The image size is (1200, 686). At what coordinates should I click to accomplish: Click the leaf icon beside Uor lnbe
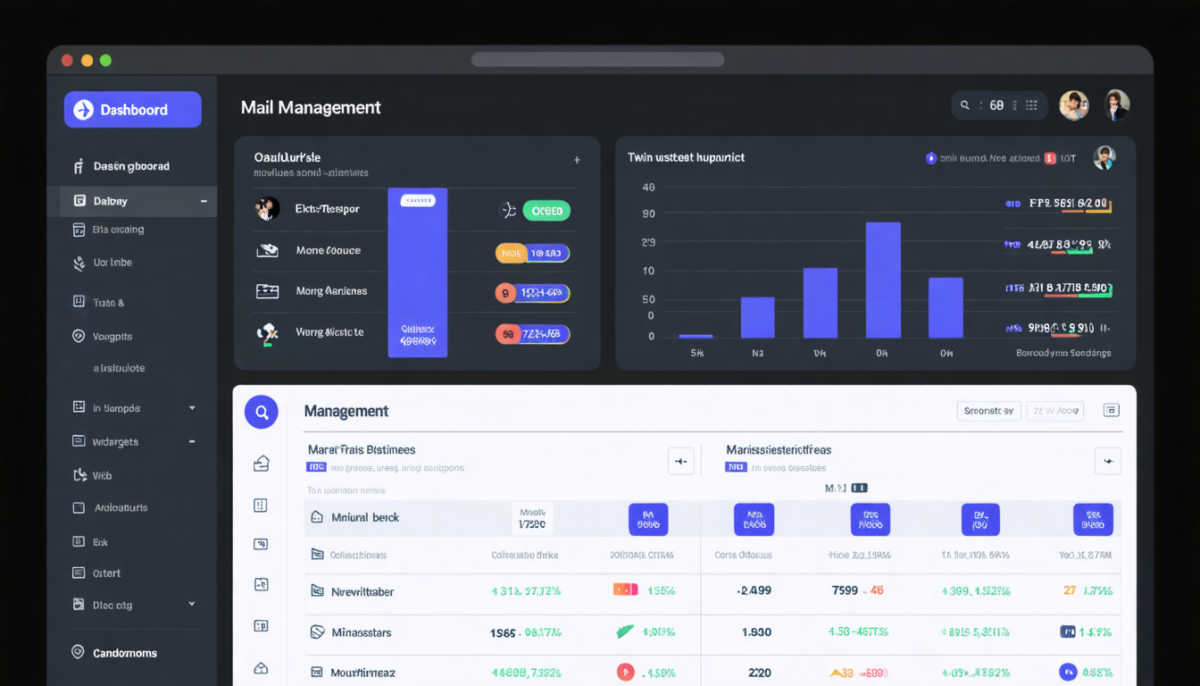[x=79, y=263]
